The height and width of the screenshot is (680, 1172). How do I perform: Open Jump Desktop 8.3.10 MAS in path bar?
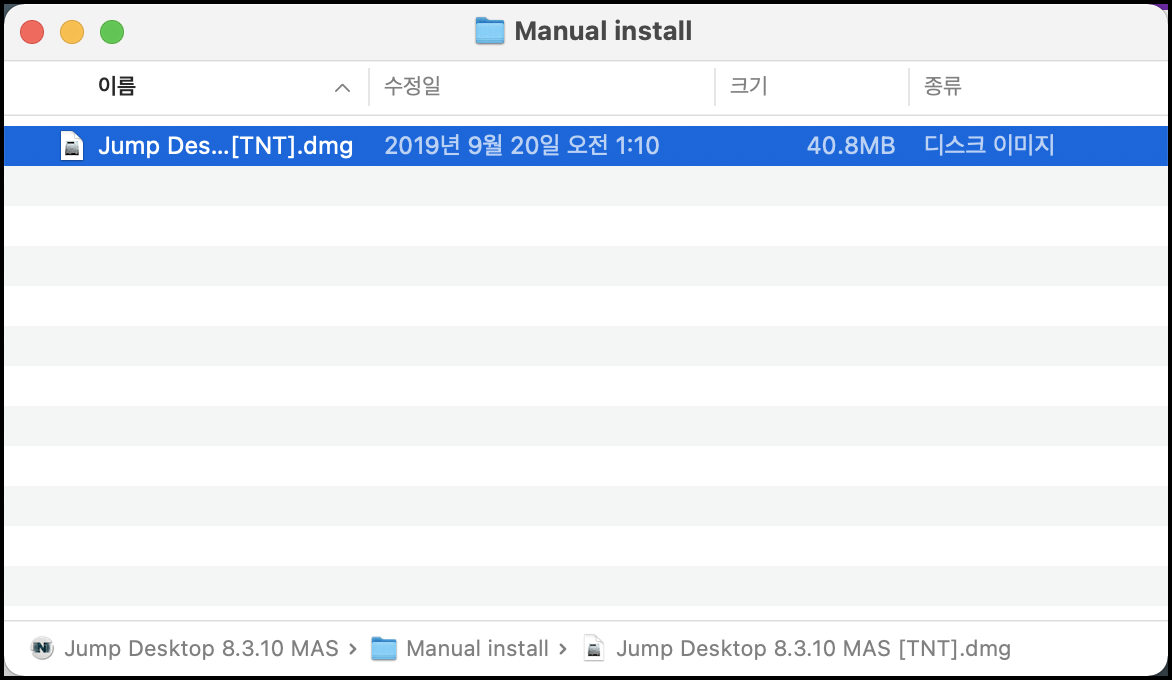tap(201, 649)
